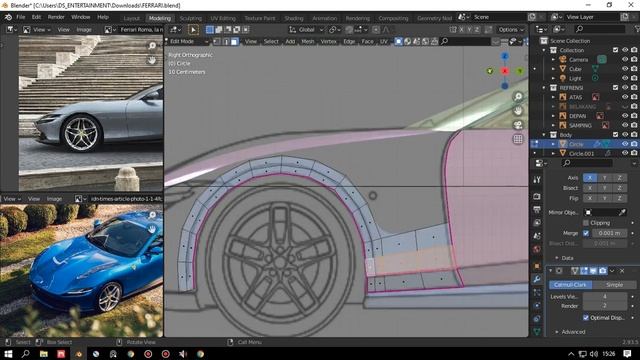Click the viewport pan hand icon
The height and width of the screenshot is (360, 640).
(x=518, y=111)
